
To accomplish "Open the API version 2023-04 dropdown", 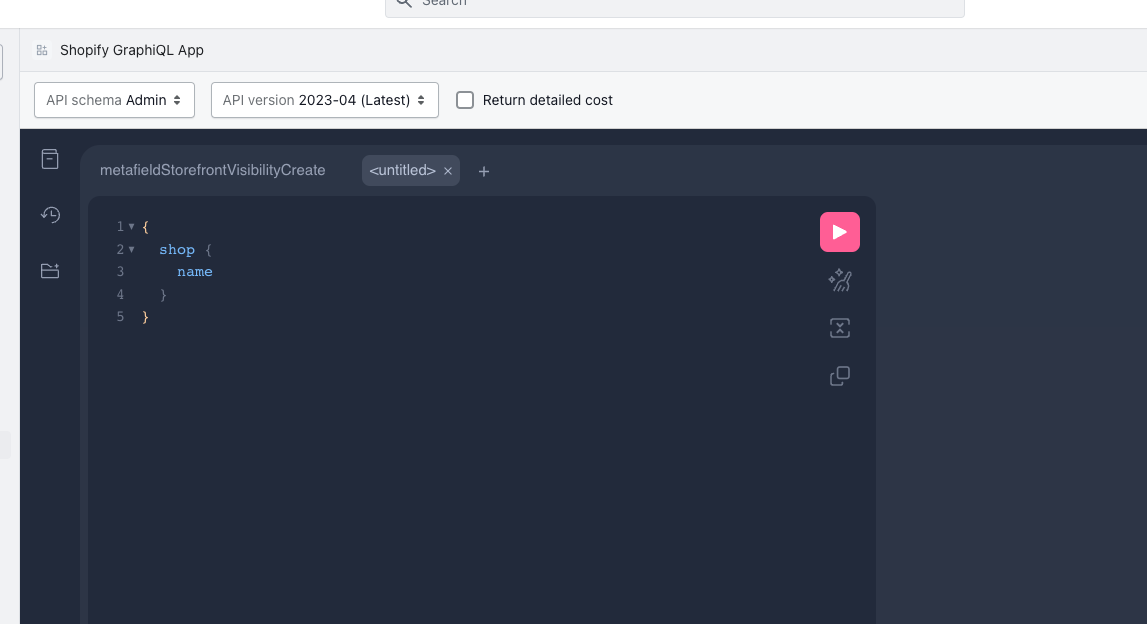I will tap(324, 100).
